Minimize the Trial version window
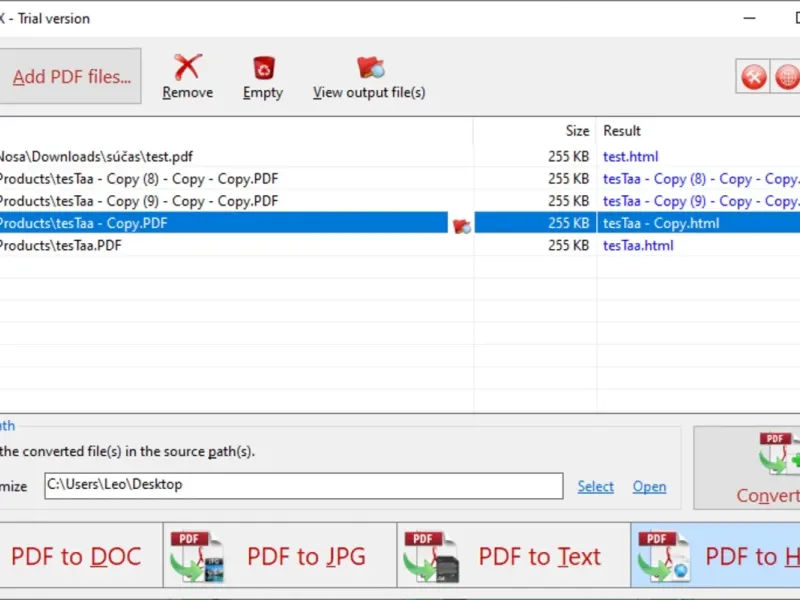The width and height of the screenshot is (800, 600). [749, 18]
